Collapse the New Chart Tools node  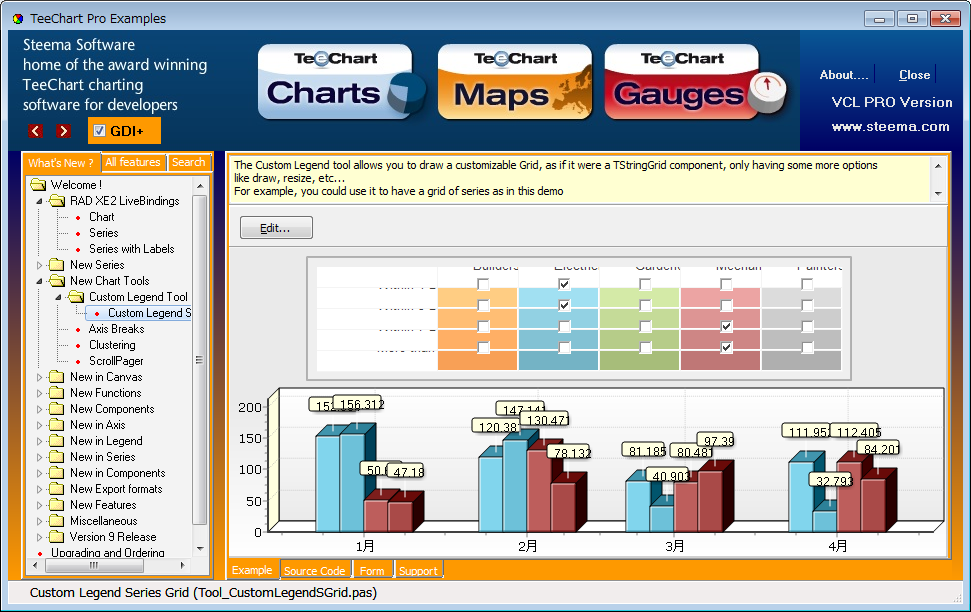tap(40, 281)
